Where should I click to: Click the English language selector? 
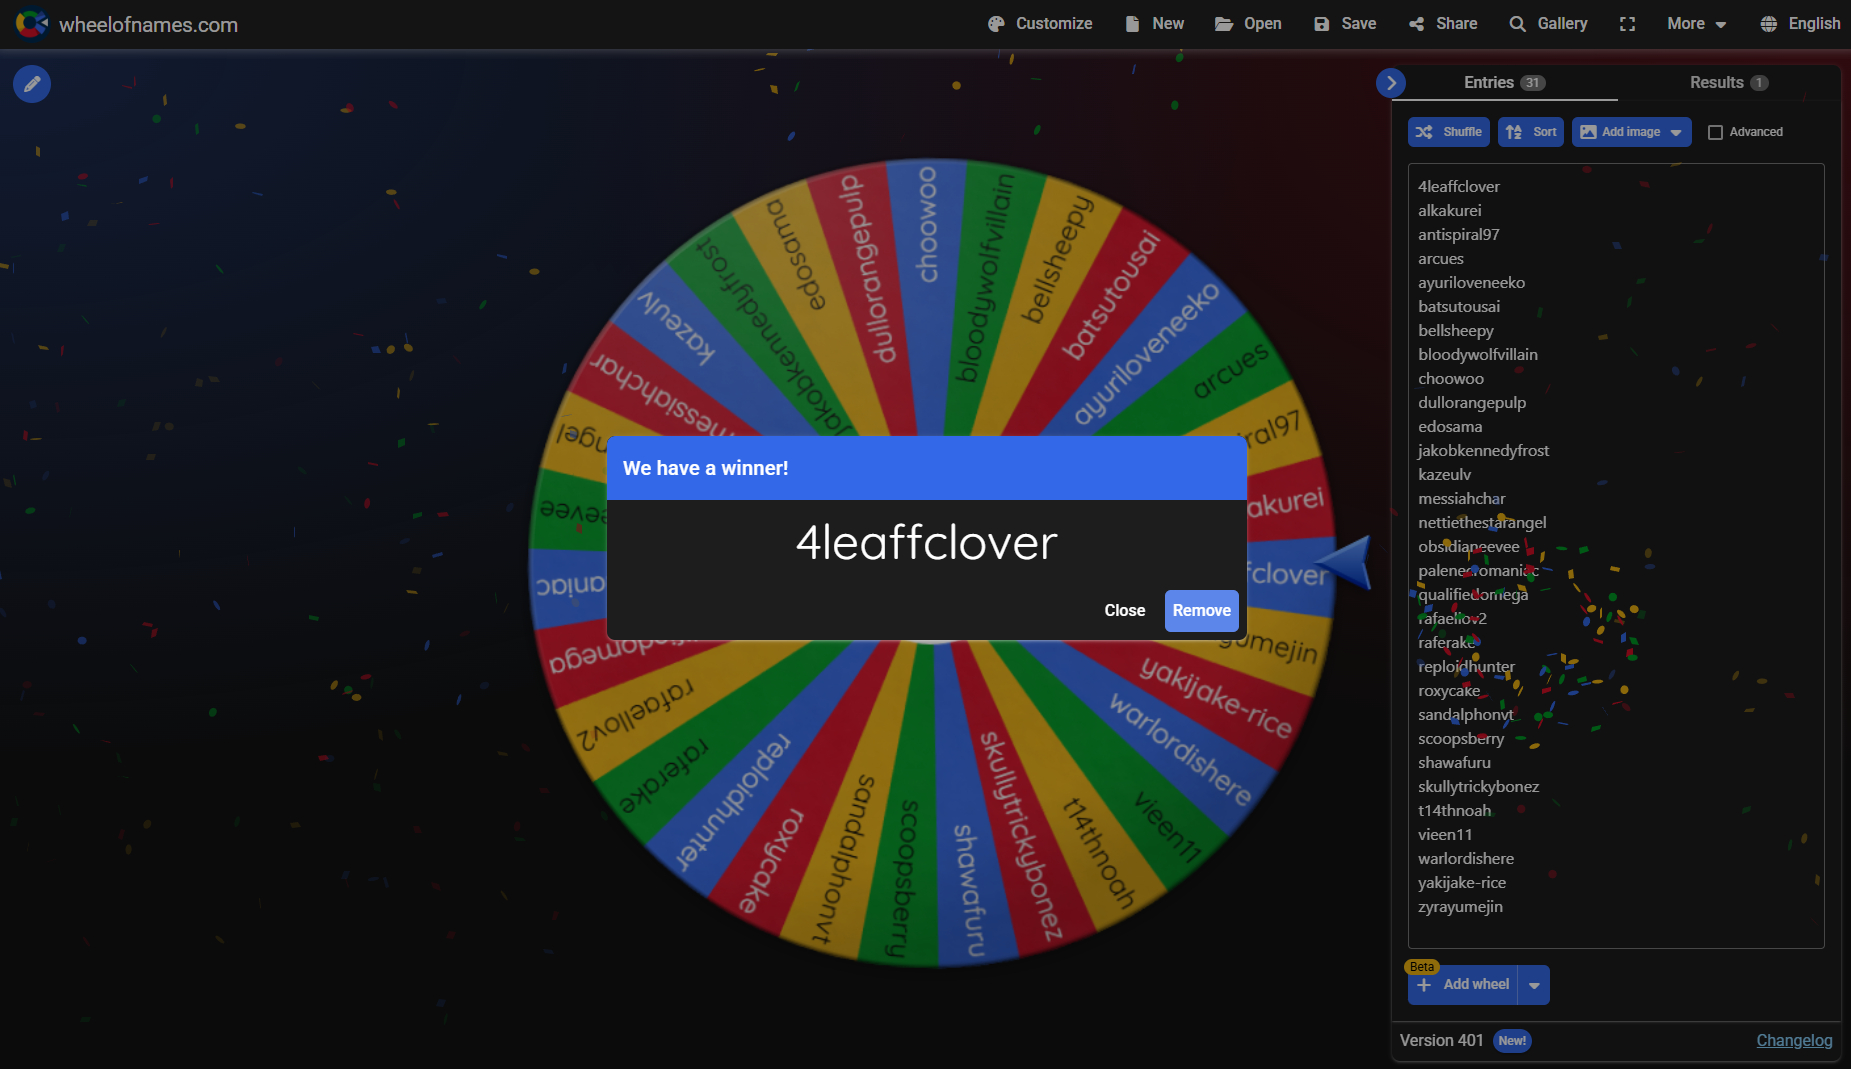click(x=1800, y=24)
